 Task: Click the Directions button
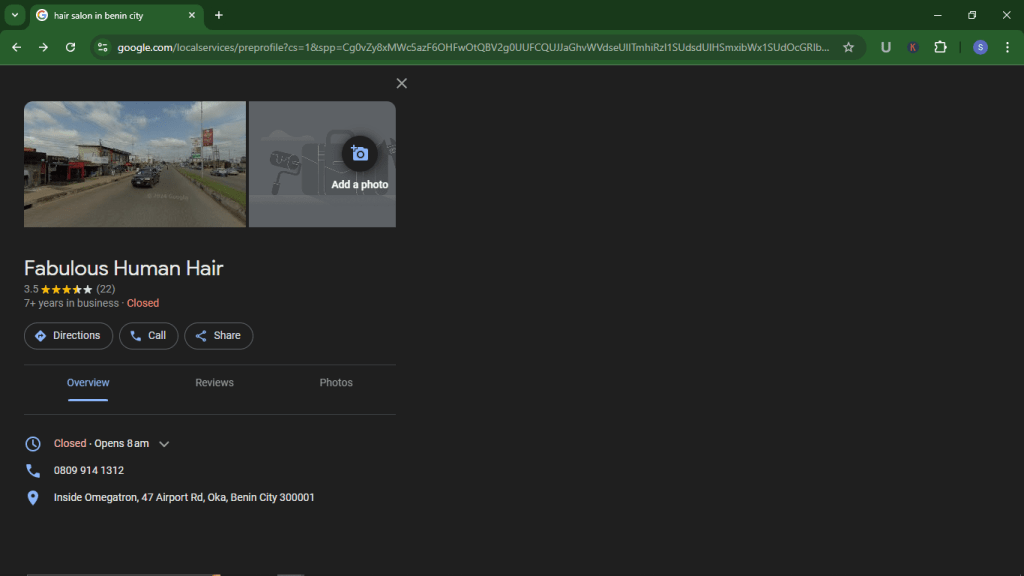68,336
